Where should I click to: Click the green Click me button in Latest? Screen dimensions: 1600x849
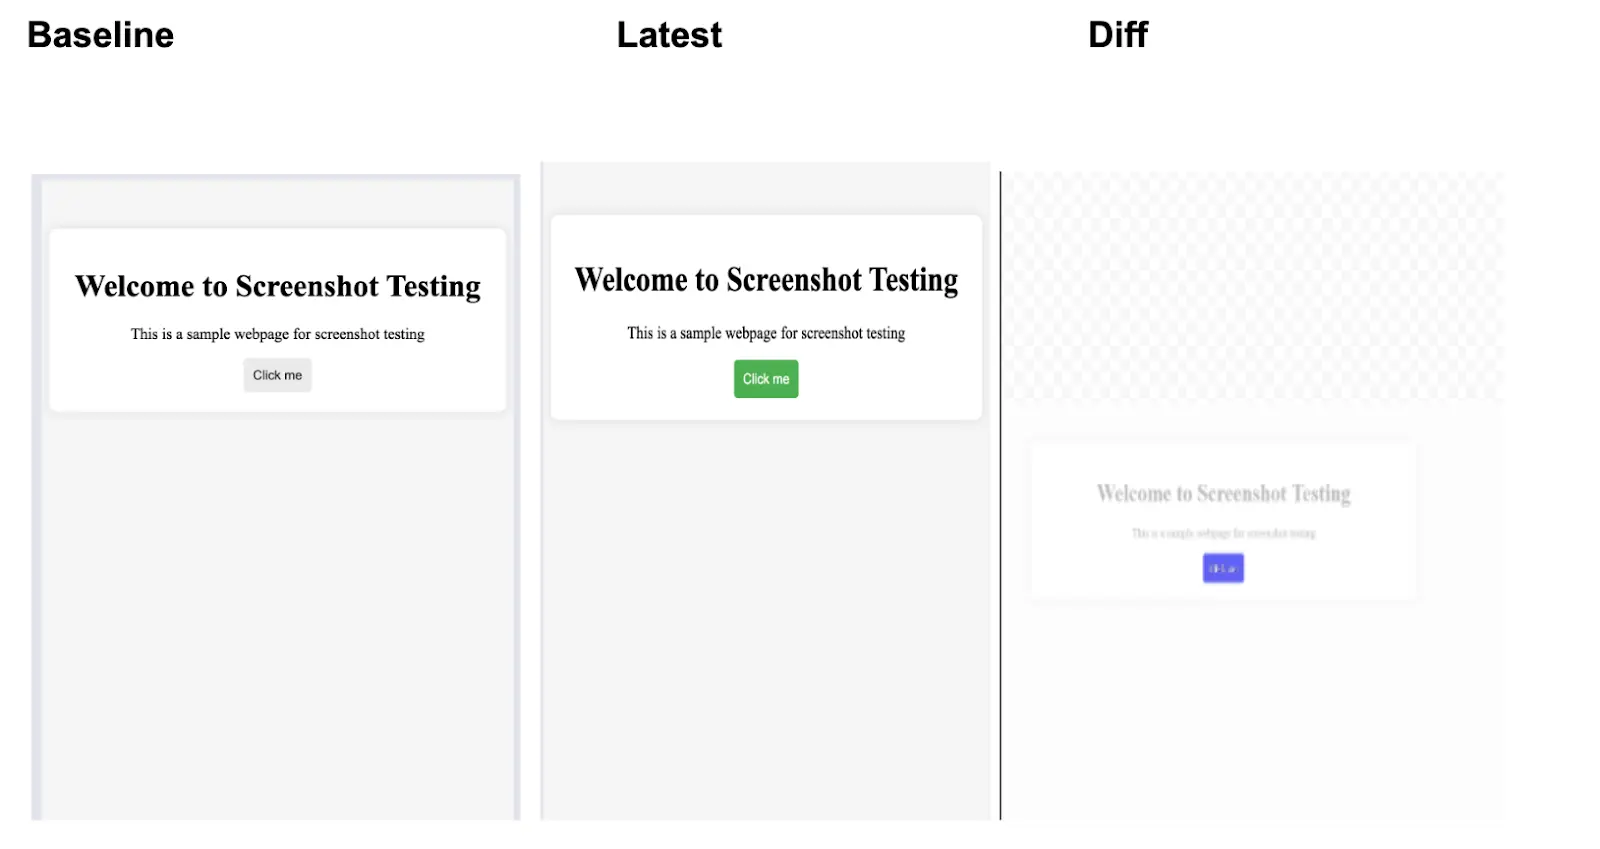coord(765,378)
